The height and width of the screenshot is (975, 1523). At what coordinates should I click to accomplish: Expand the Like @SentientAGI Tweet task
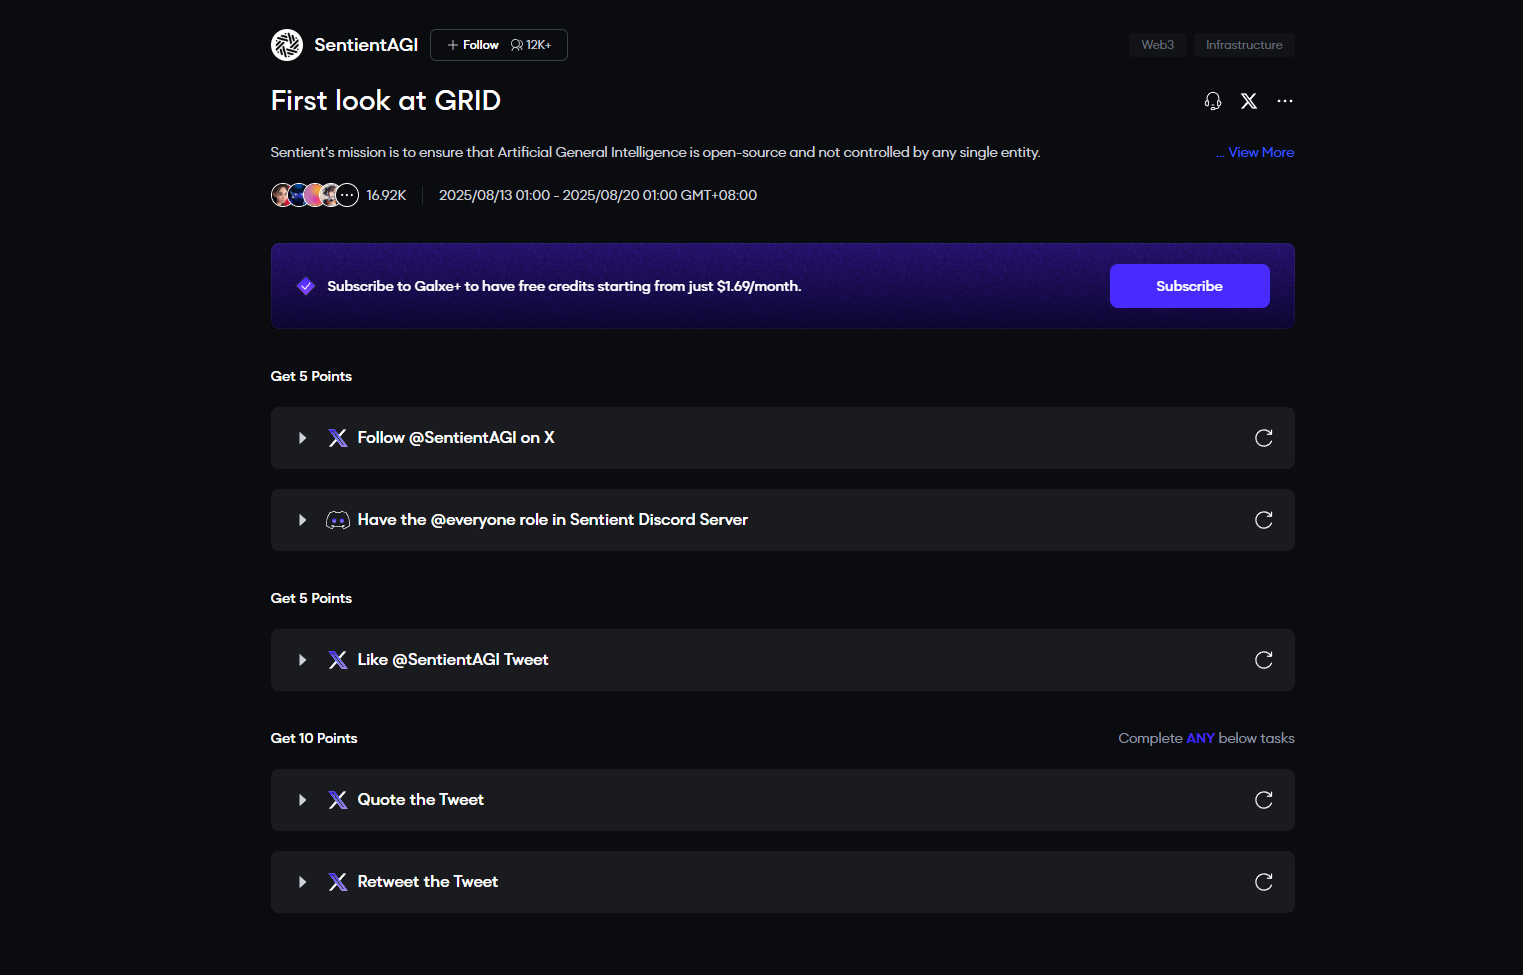pos(302,660)
